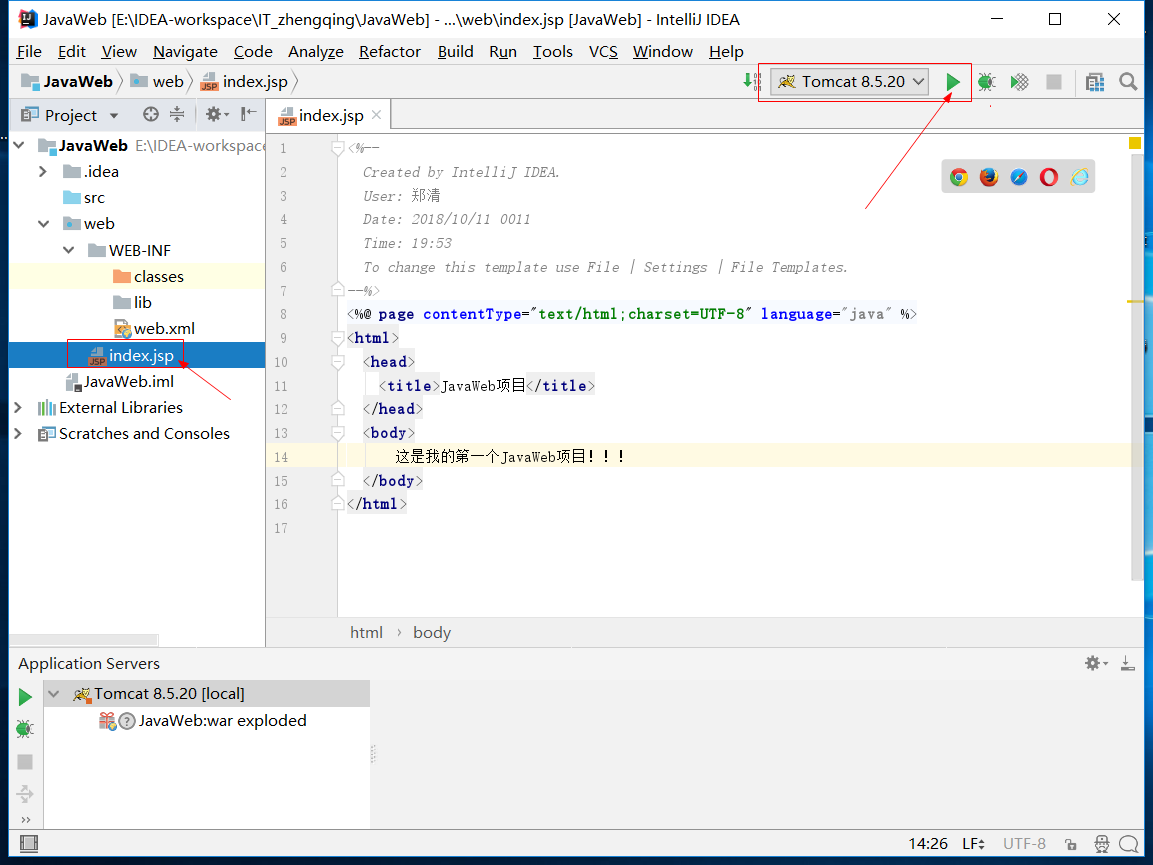Run server in Application Servers panel
Image resolution: width=1153 pixels, height=865 pixels.
click(x=25, y=697)
